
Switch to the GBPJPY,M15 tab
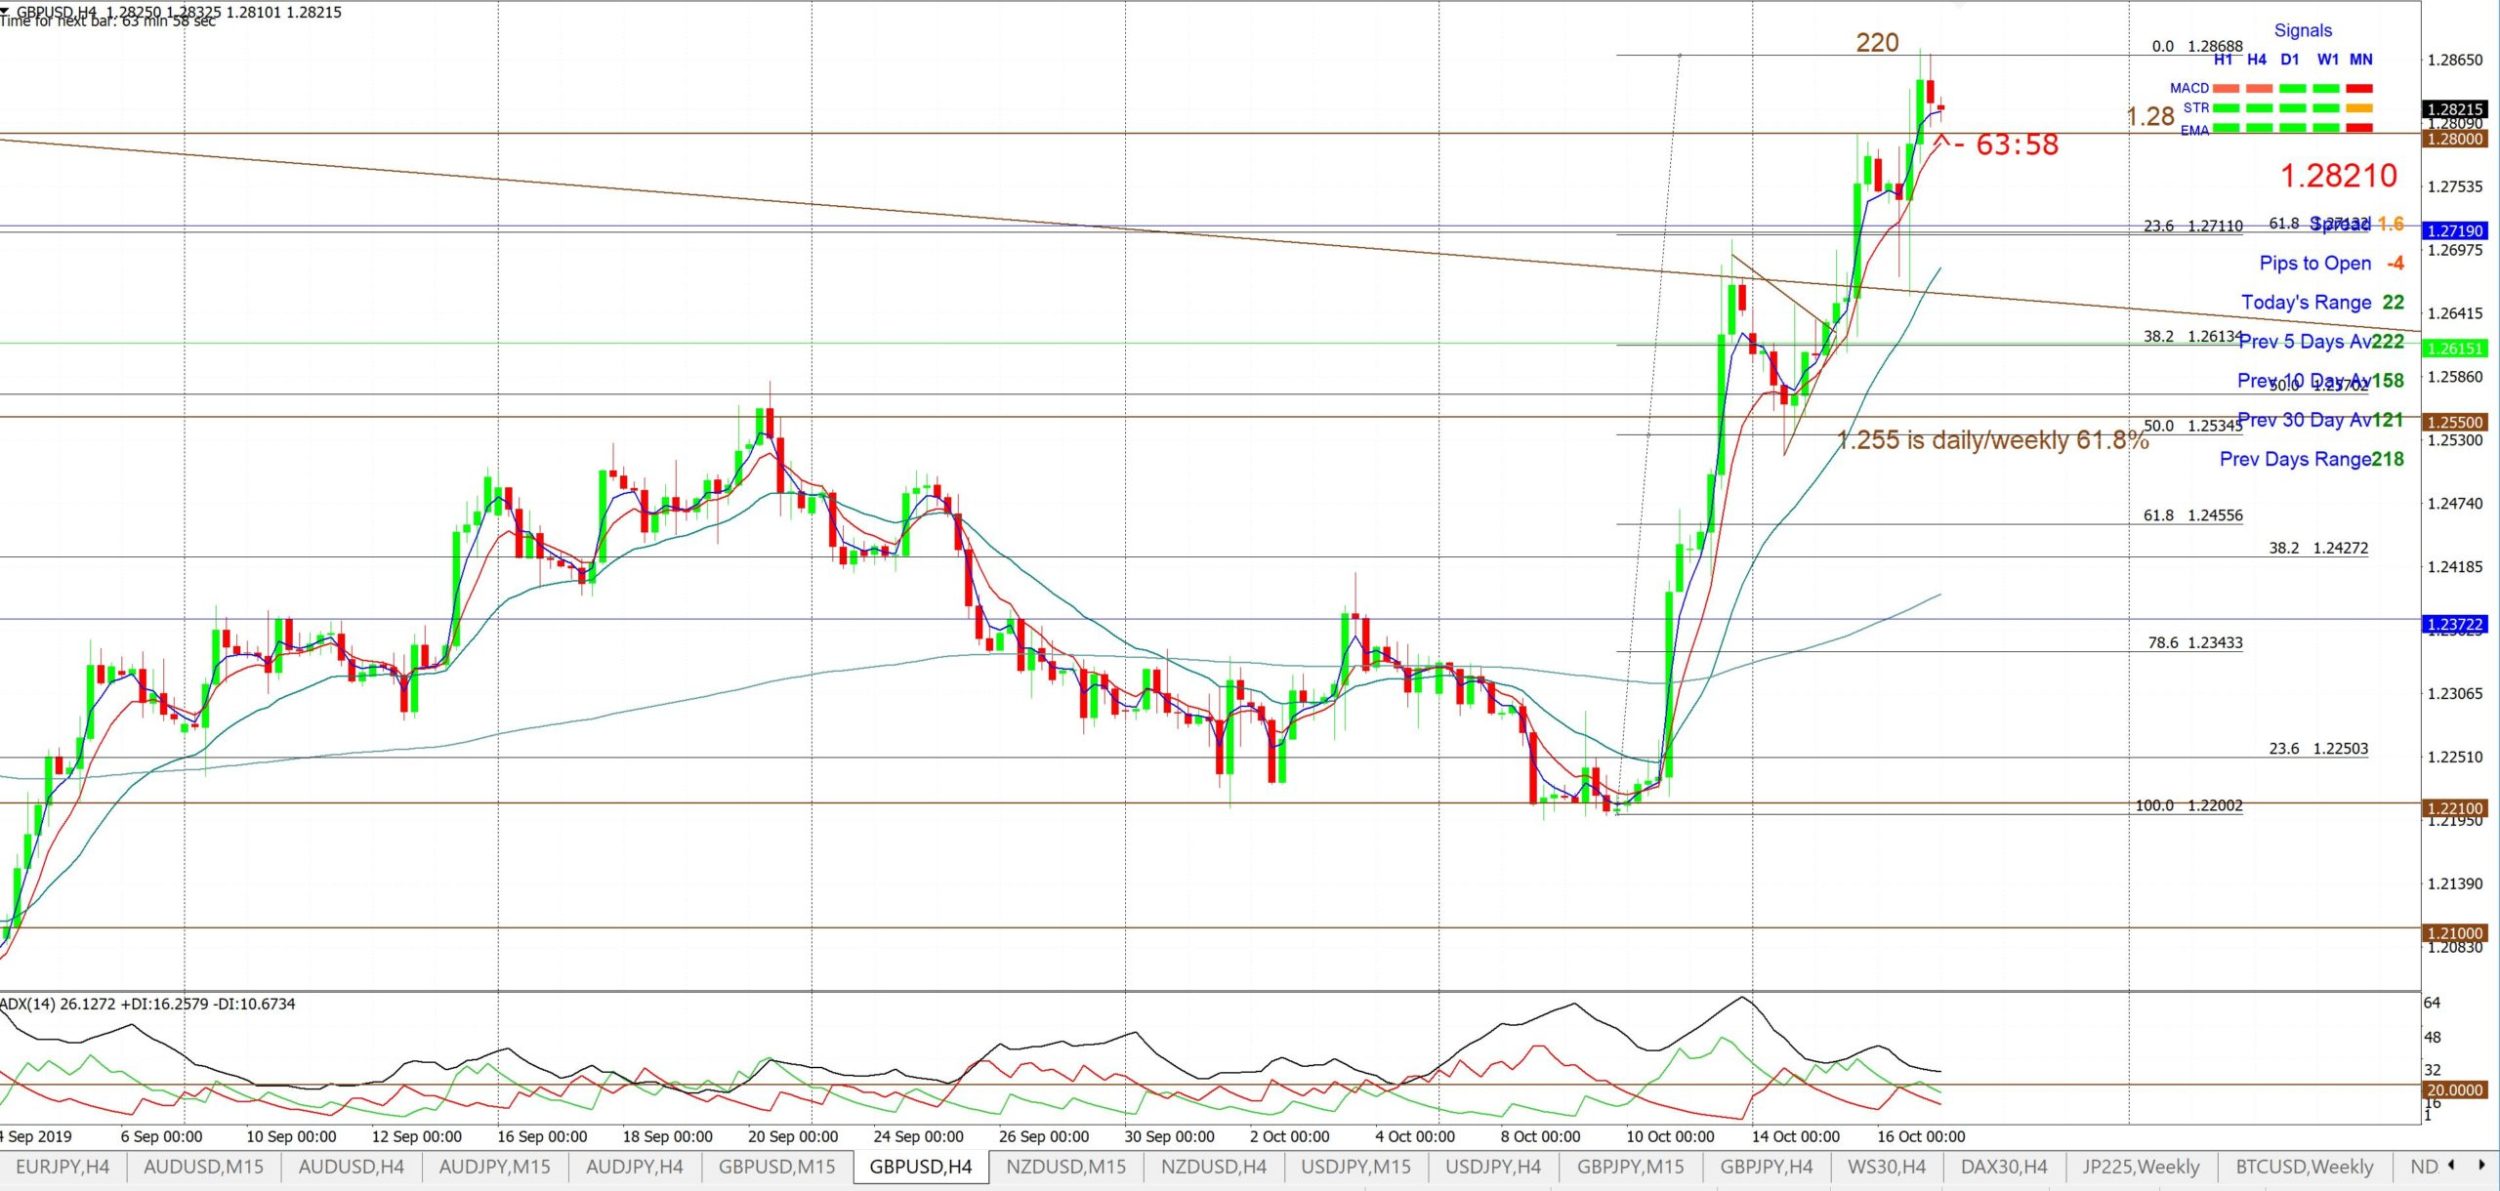pos(1630,1166)
